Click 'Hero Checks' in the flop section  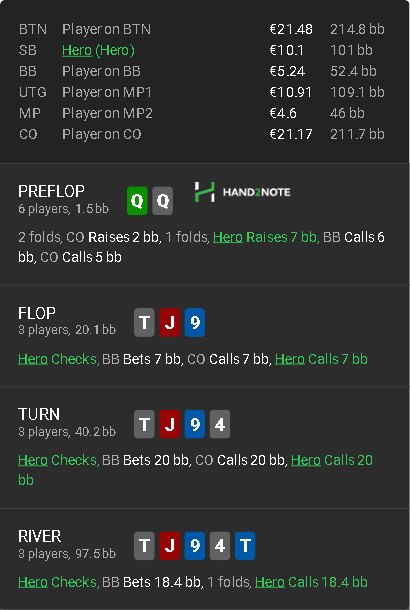pyautogui.click(x=58, y=359)
